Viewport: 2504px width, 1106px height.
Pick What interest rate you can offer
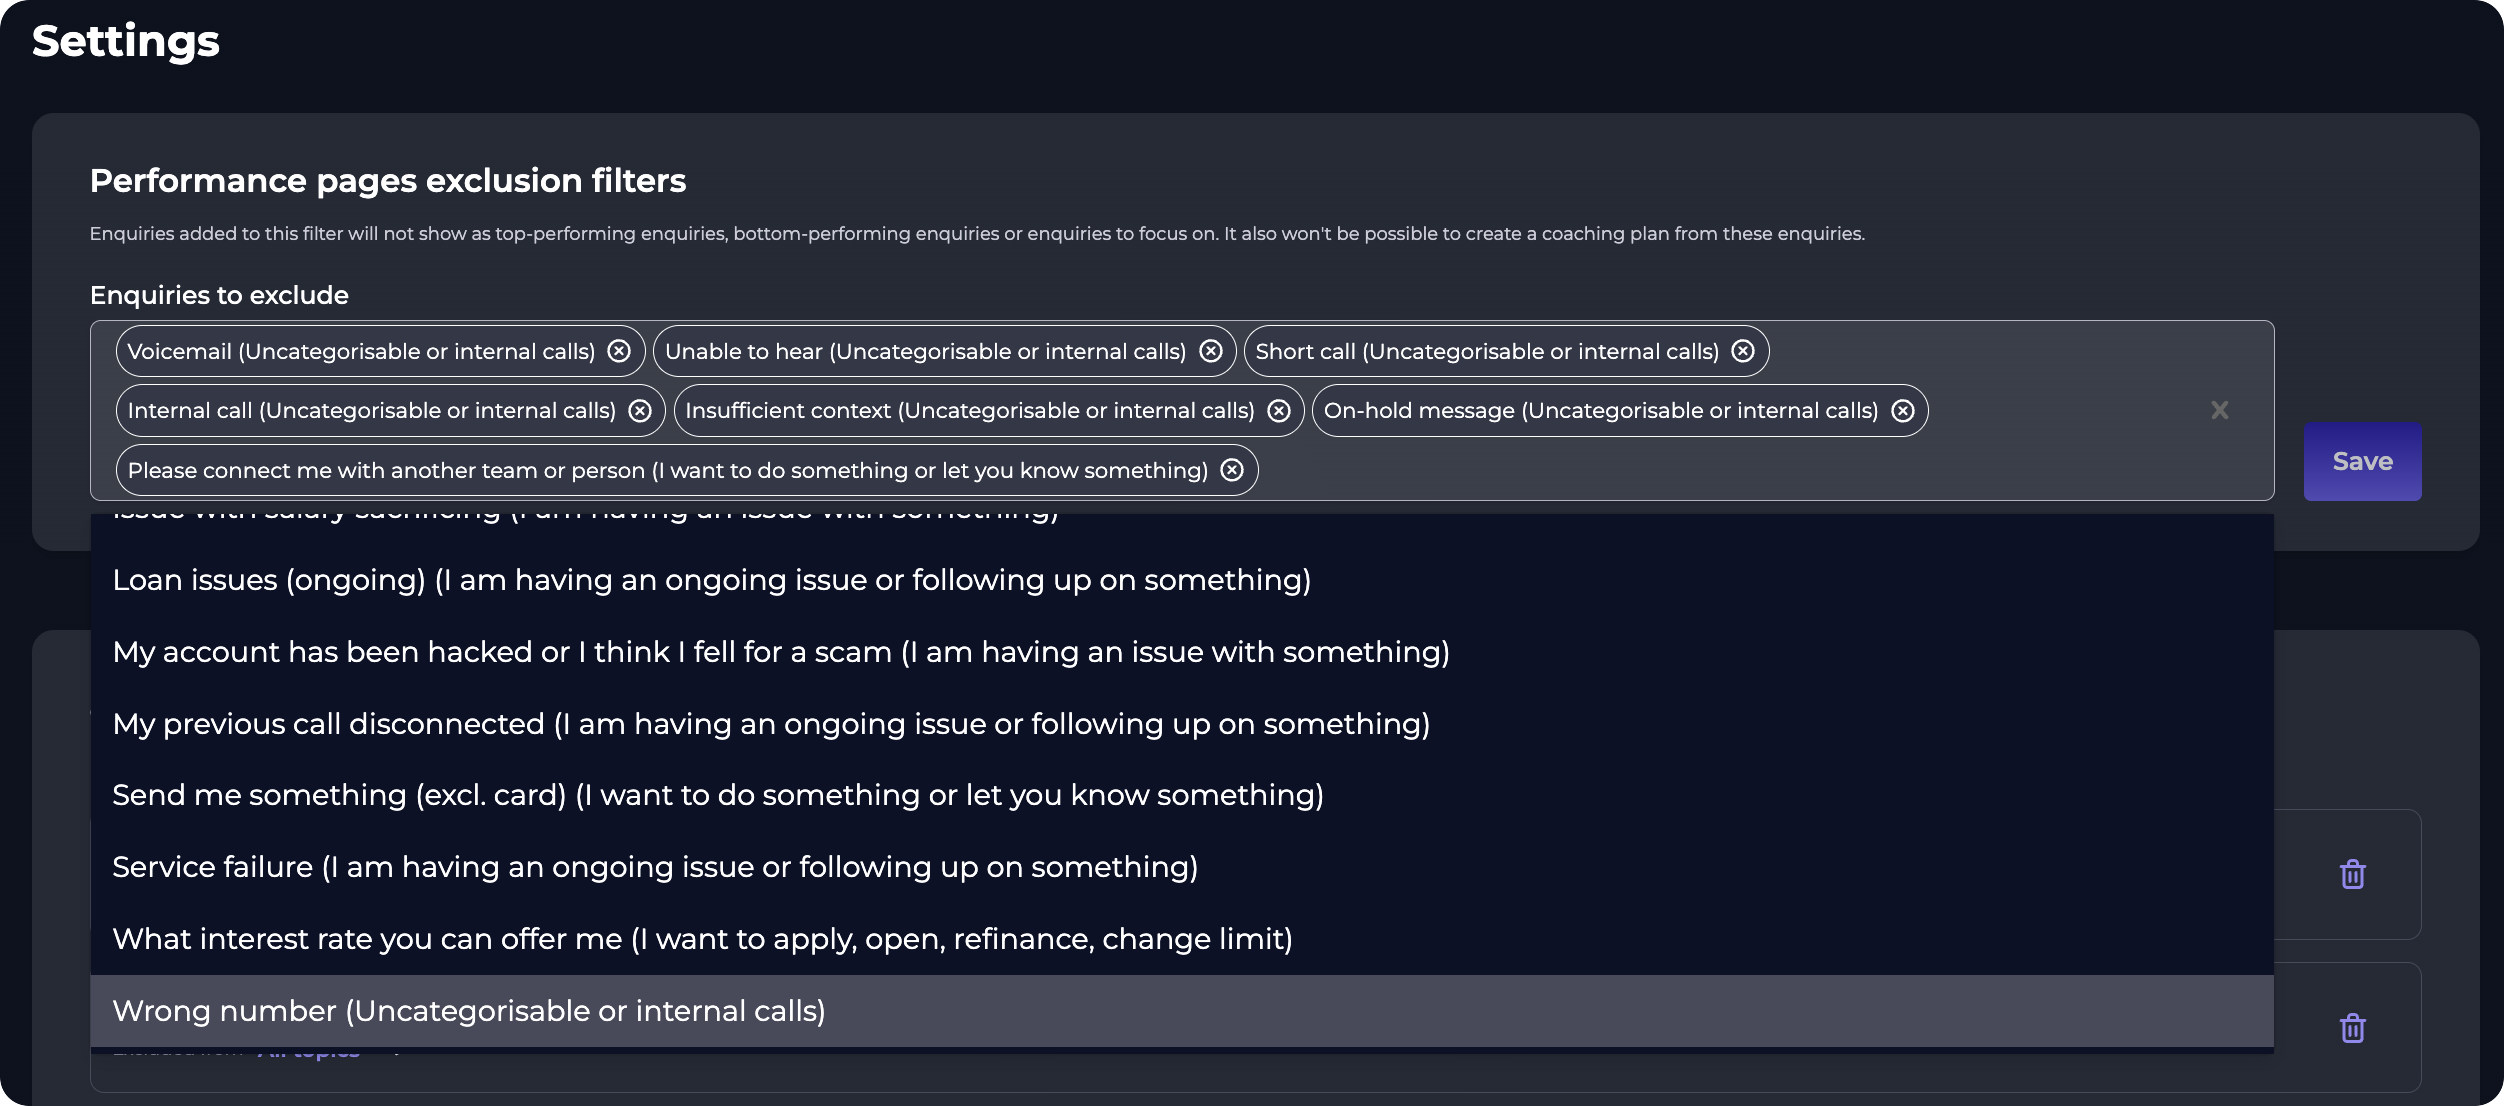[x=1182, y=939]
